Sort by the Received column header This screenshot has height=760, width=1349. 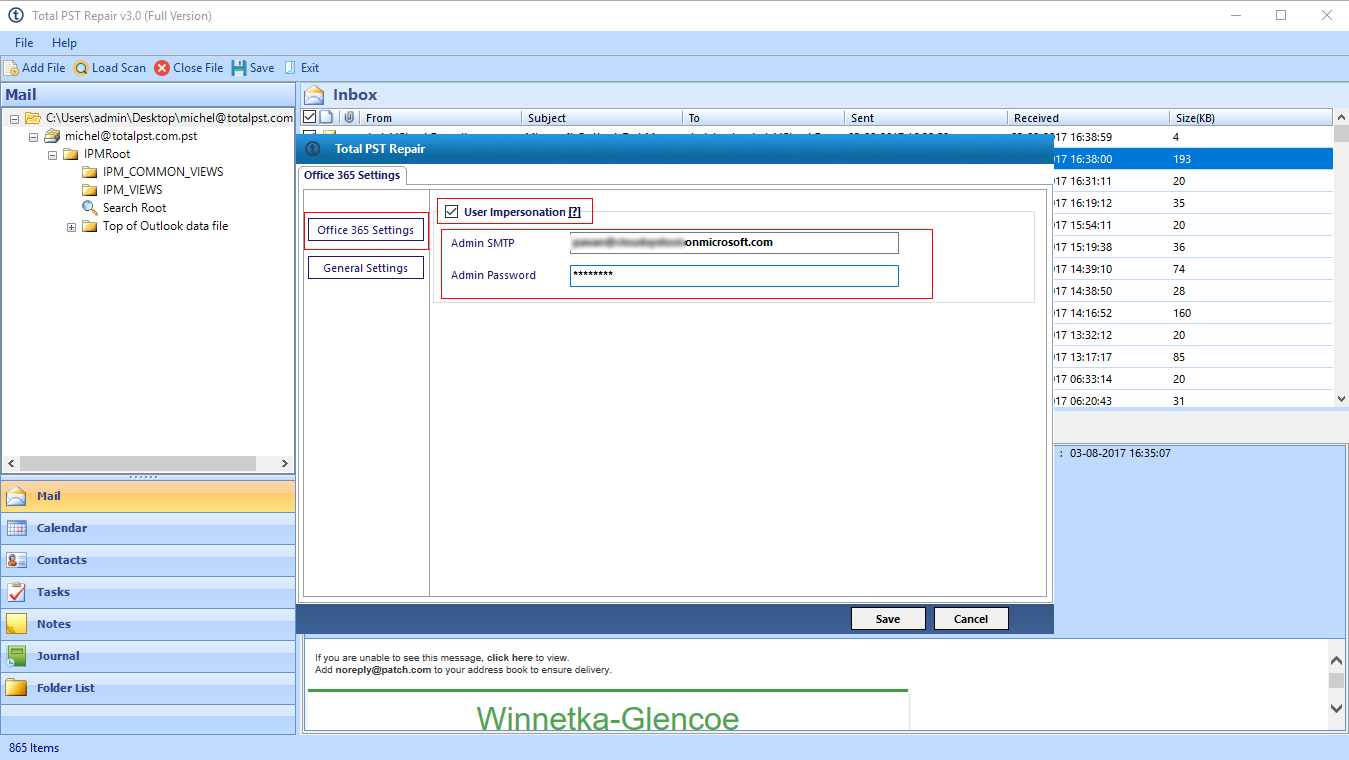coord(1088,118)
